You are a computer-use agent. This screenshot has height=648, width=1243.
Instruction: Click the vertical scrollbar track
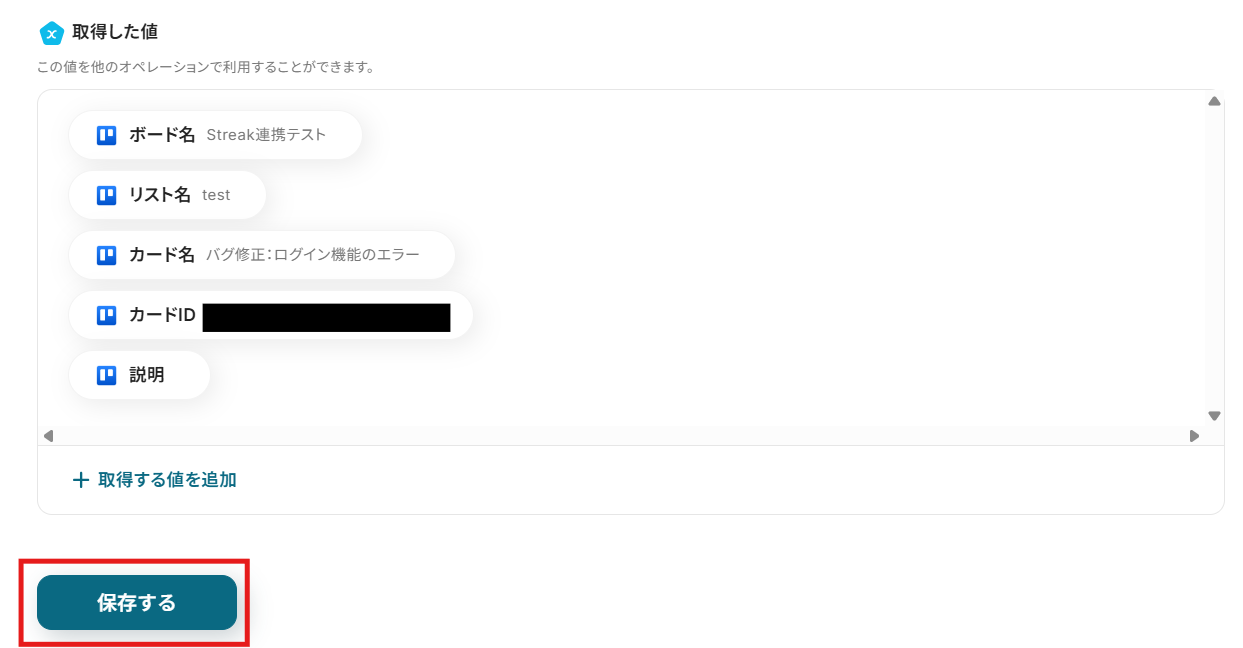click(1214, 258)
